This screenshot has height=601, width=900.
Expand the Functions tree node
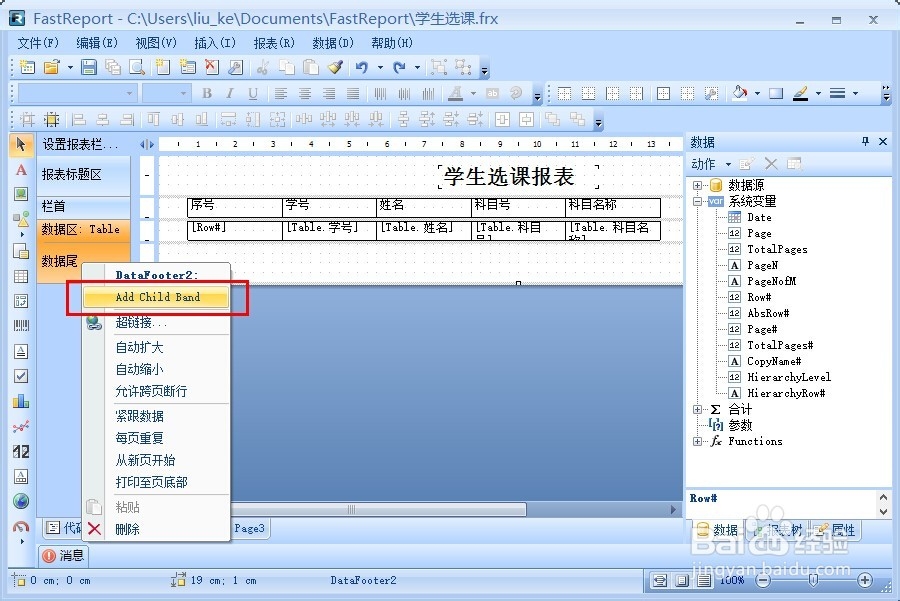[x=697, y=441]
